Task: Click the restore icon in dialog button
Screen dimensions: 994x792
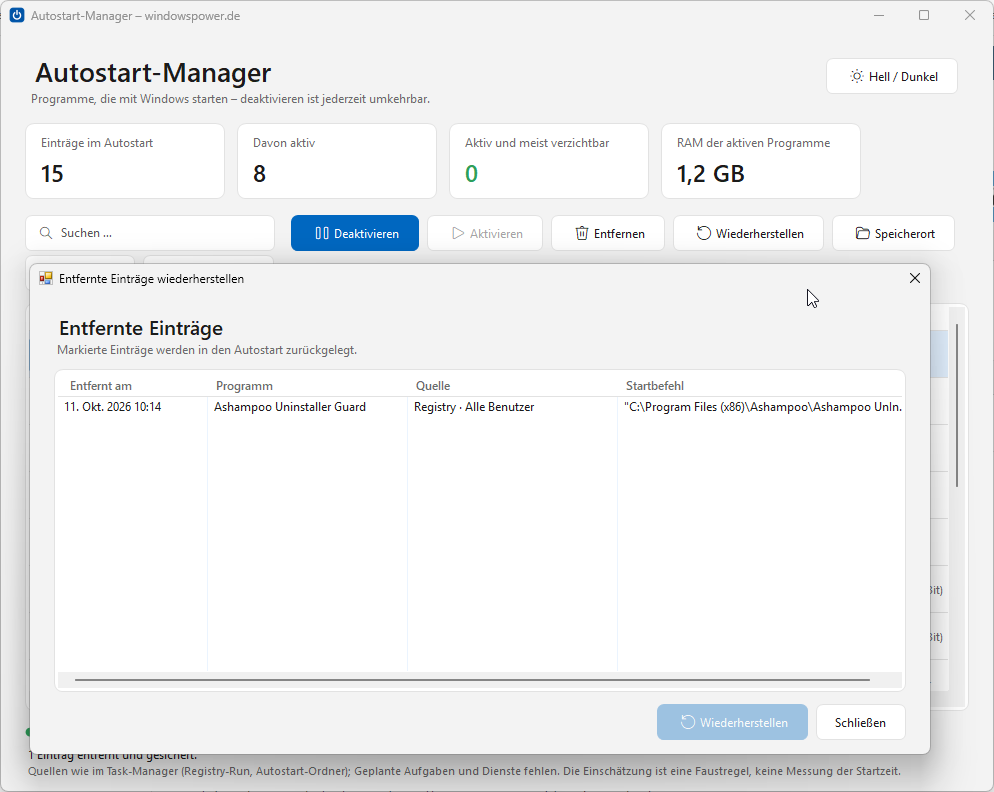Action: [x=687, y=722]
